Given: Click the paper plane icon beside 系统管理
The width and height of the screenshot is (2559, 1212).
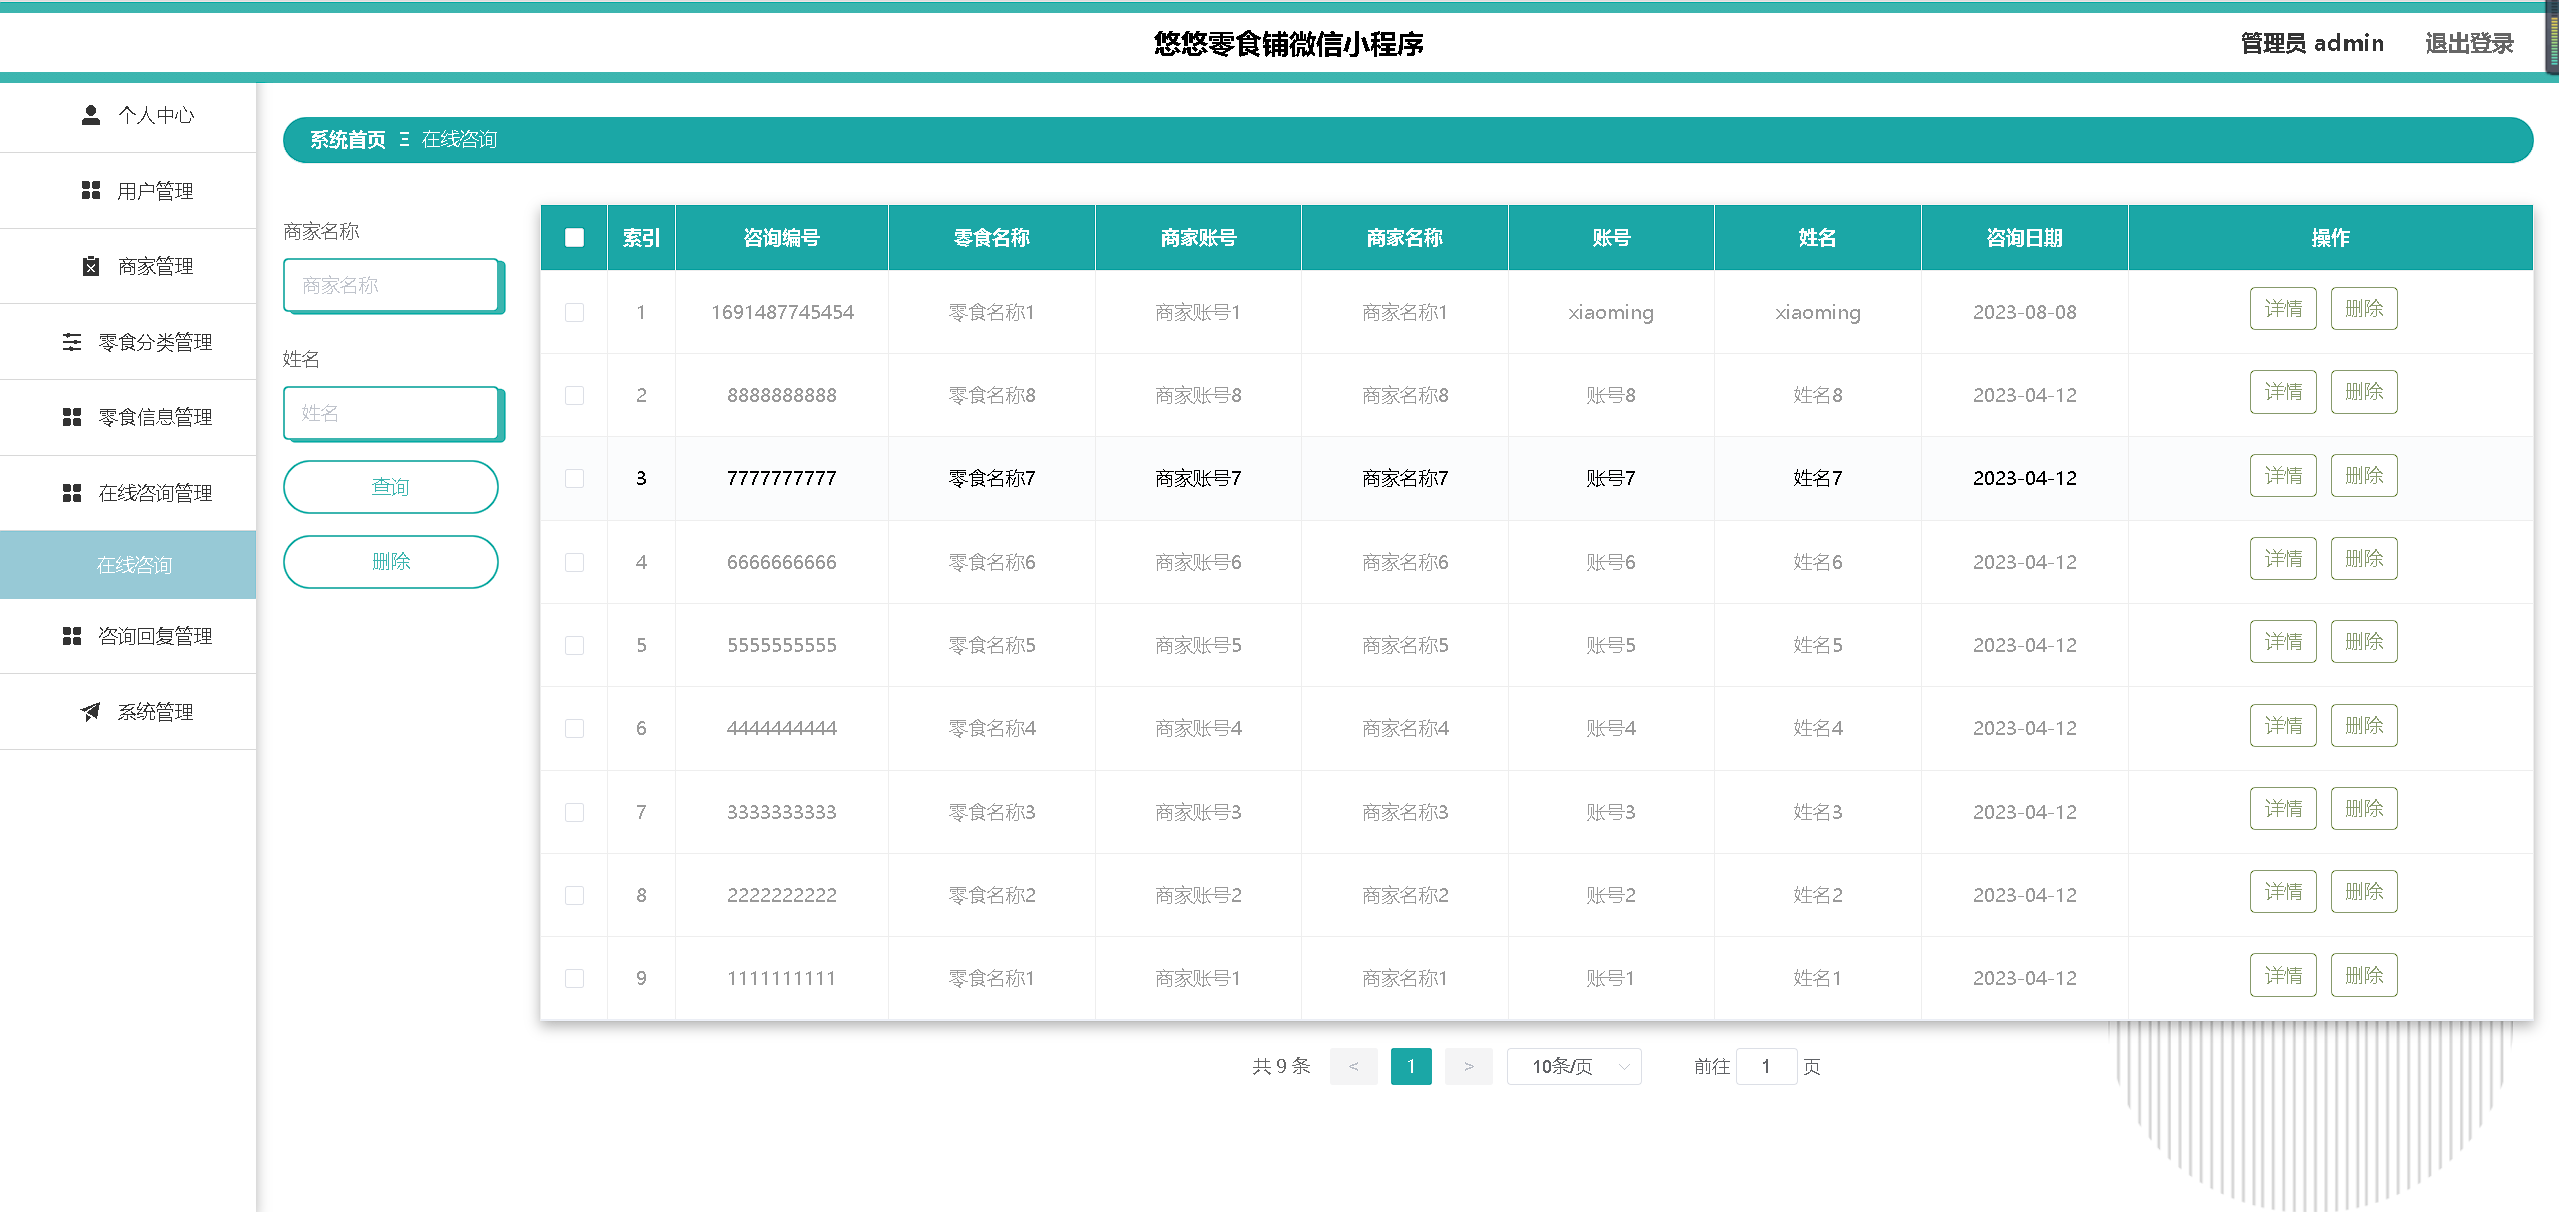Looking at the screenshot, I should 91,711.
